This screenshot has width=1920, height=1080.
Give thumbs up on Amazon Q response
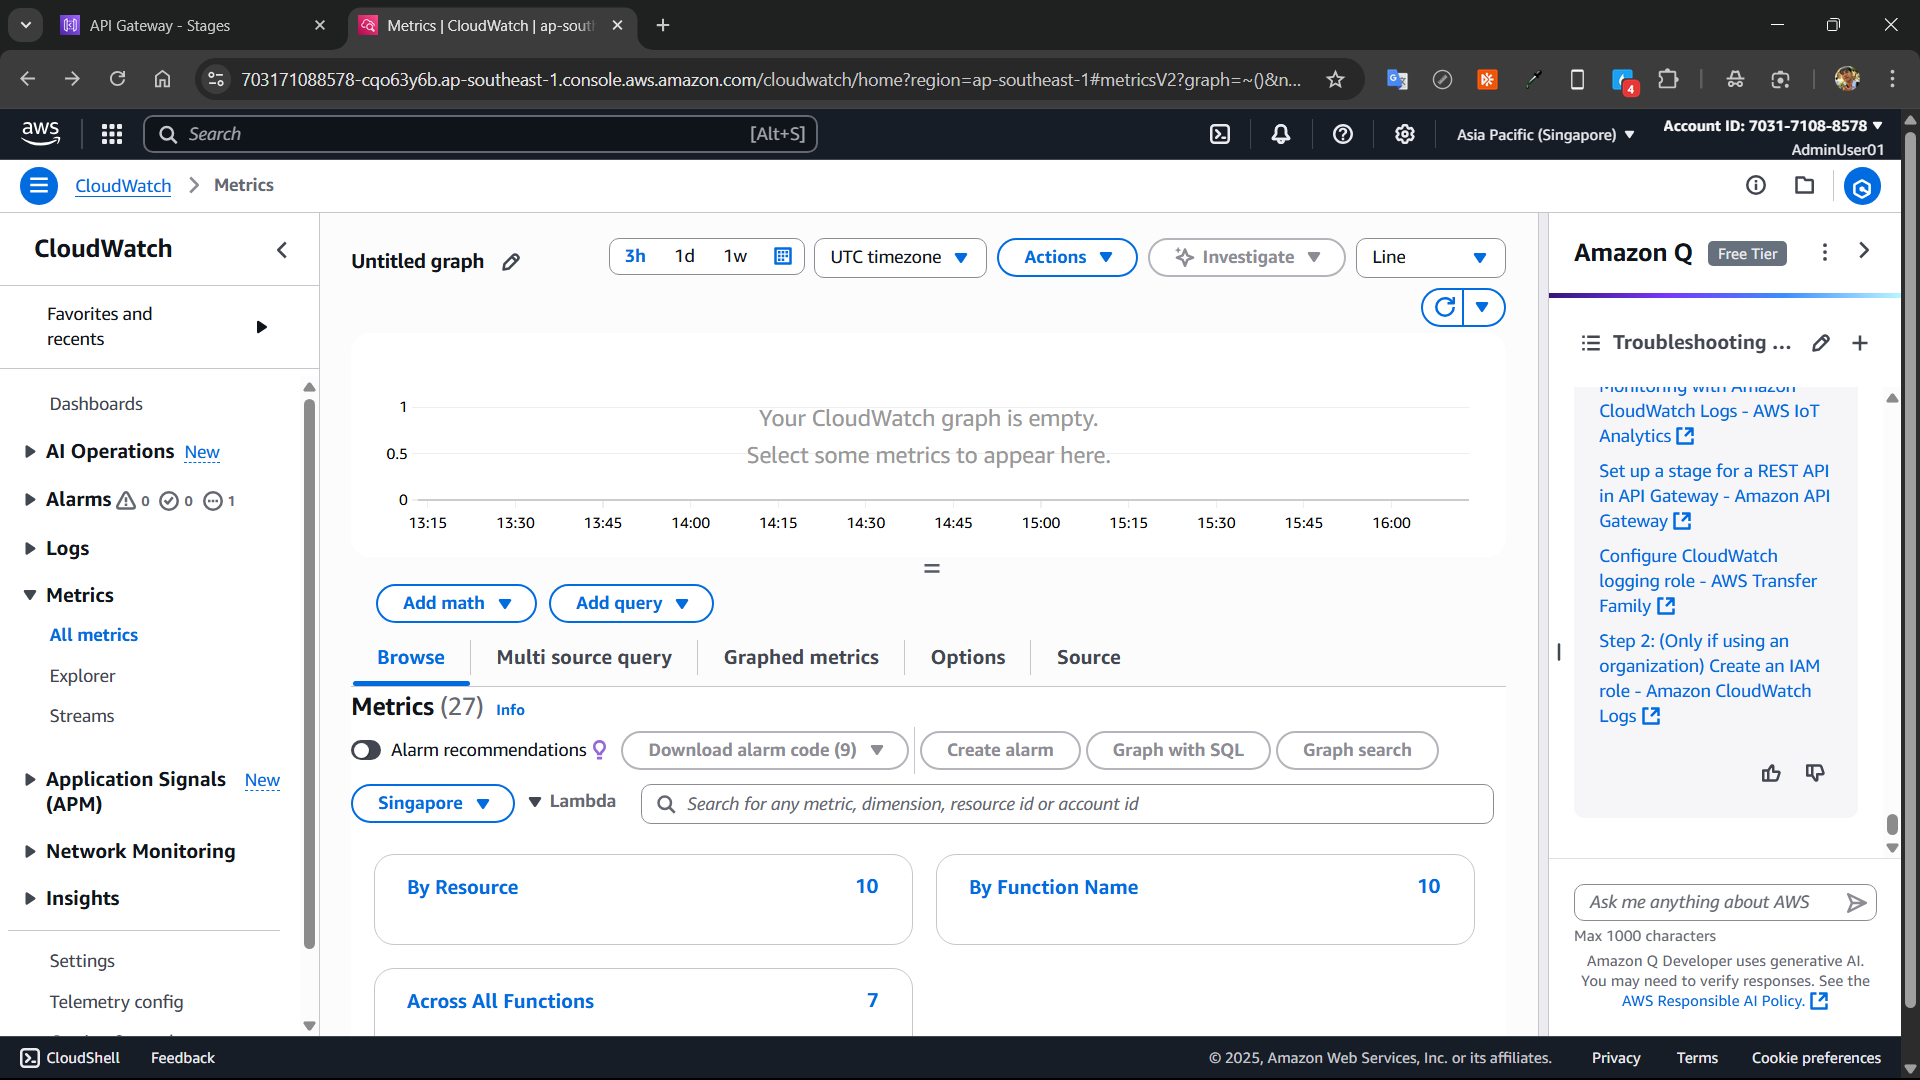1771,773
